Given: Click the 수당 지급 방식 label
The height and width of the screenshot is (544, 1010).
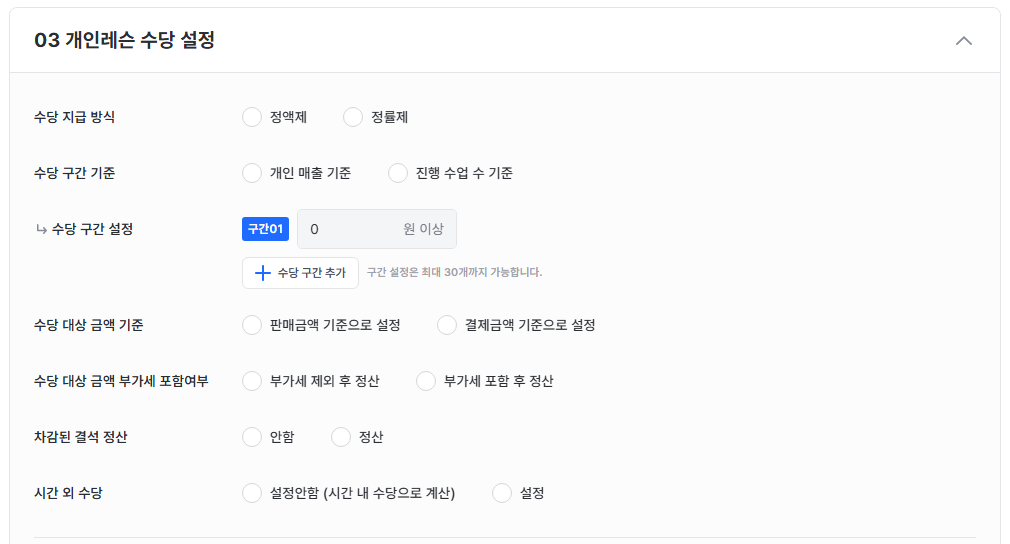Looking at the screenshot, I should (x=74, y=117).
